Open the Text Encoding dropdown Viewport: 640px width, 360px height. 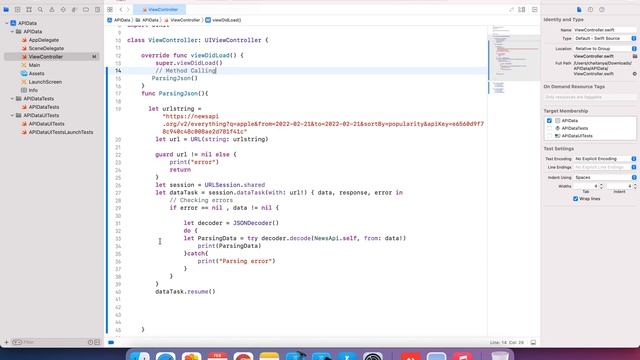pos(605,158)
